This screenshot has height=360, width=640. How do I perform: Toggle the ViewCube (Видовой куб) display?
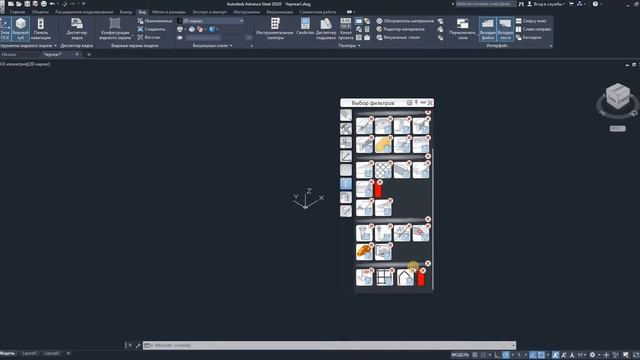(20, 29)
